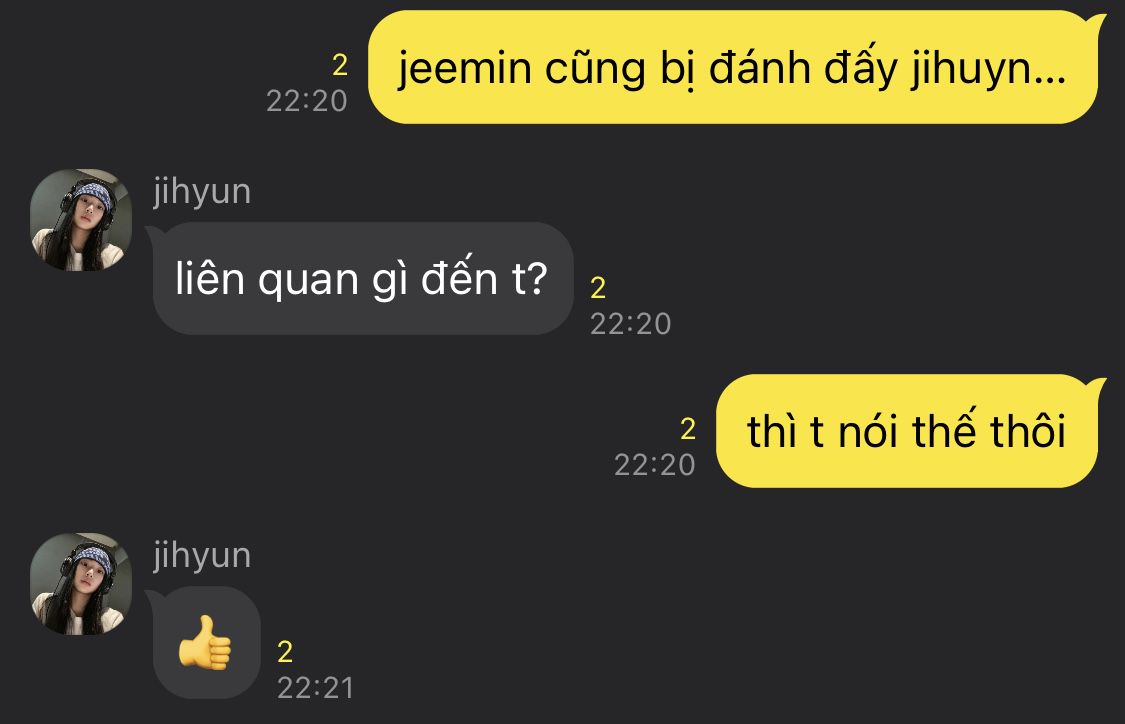Tap the thumbs-up emoji message
The width and height of the screenshot is (1125, 724).
(207, 642)
